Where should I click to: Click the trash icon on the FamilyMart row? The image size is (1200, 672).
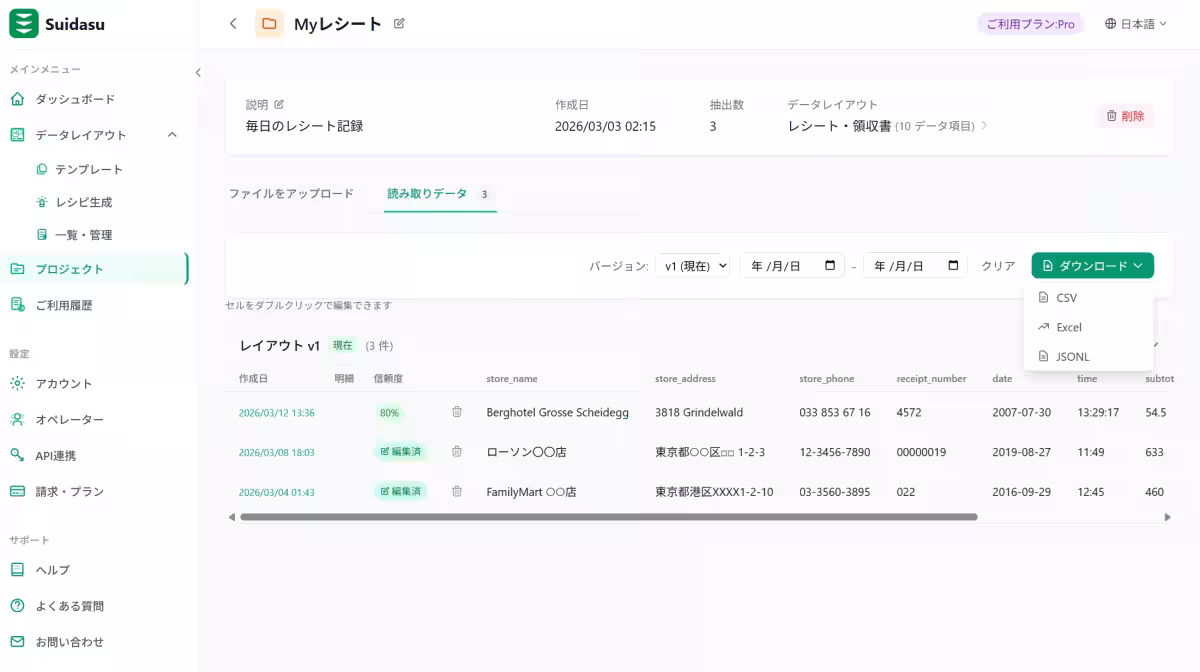(457, 491)
